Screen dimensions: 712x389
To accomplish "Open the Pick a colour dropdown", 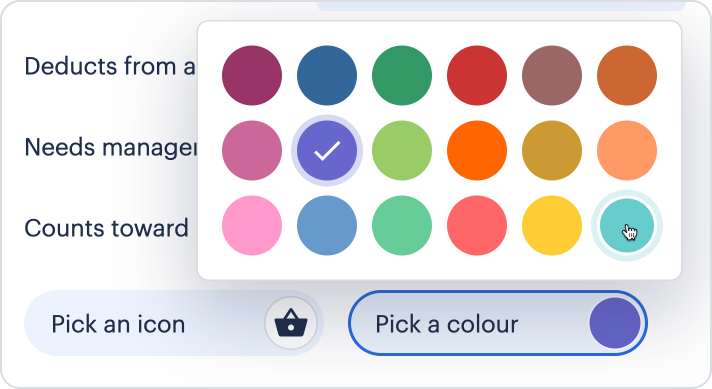I will [498, 323].
